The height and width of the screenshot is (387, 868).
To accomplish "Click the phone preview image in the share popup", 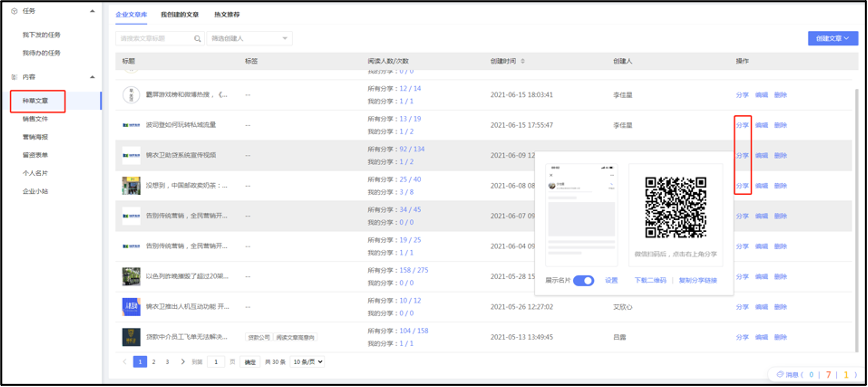I will tap(581, 215).
